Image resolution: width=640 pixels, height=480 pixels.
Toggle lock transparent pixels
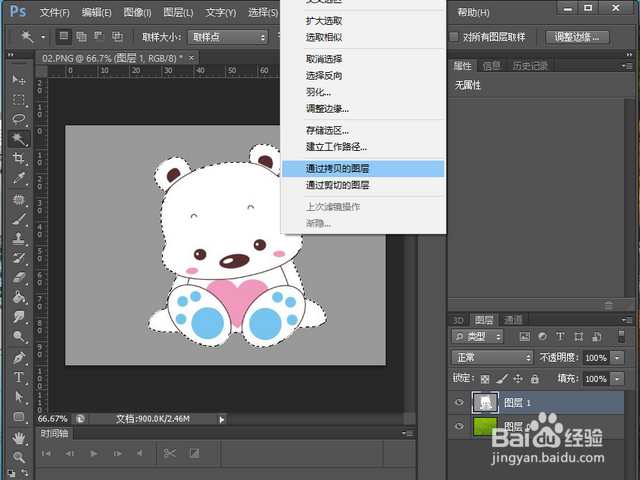pos(485,379)
